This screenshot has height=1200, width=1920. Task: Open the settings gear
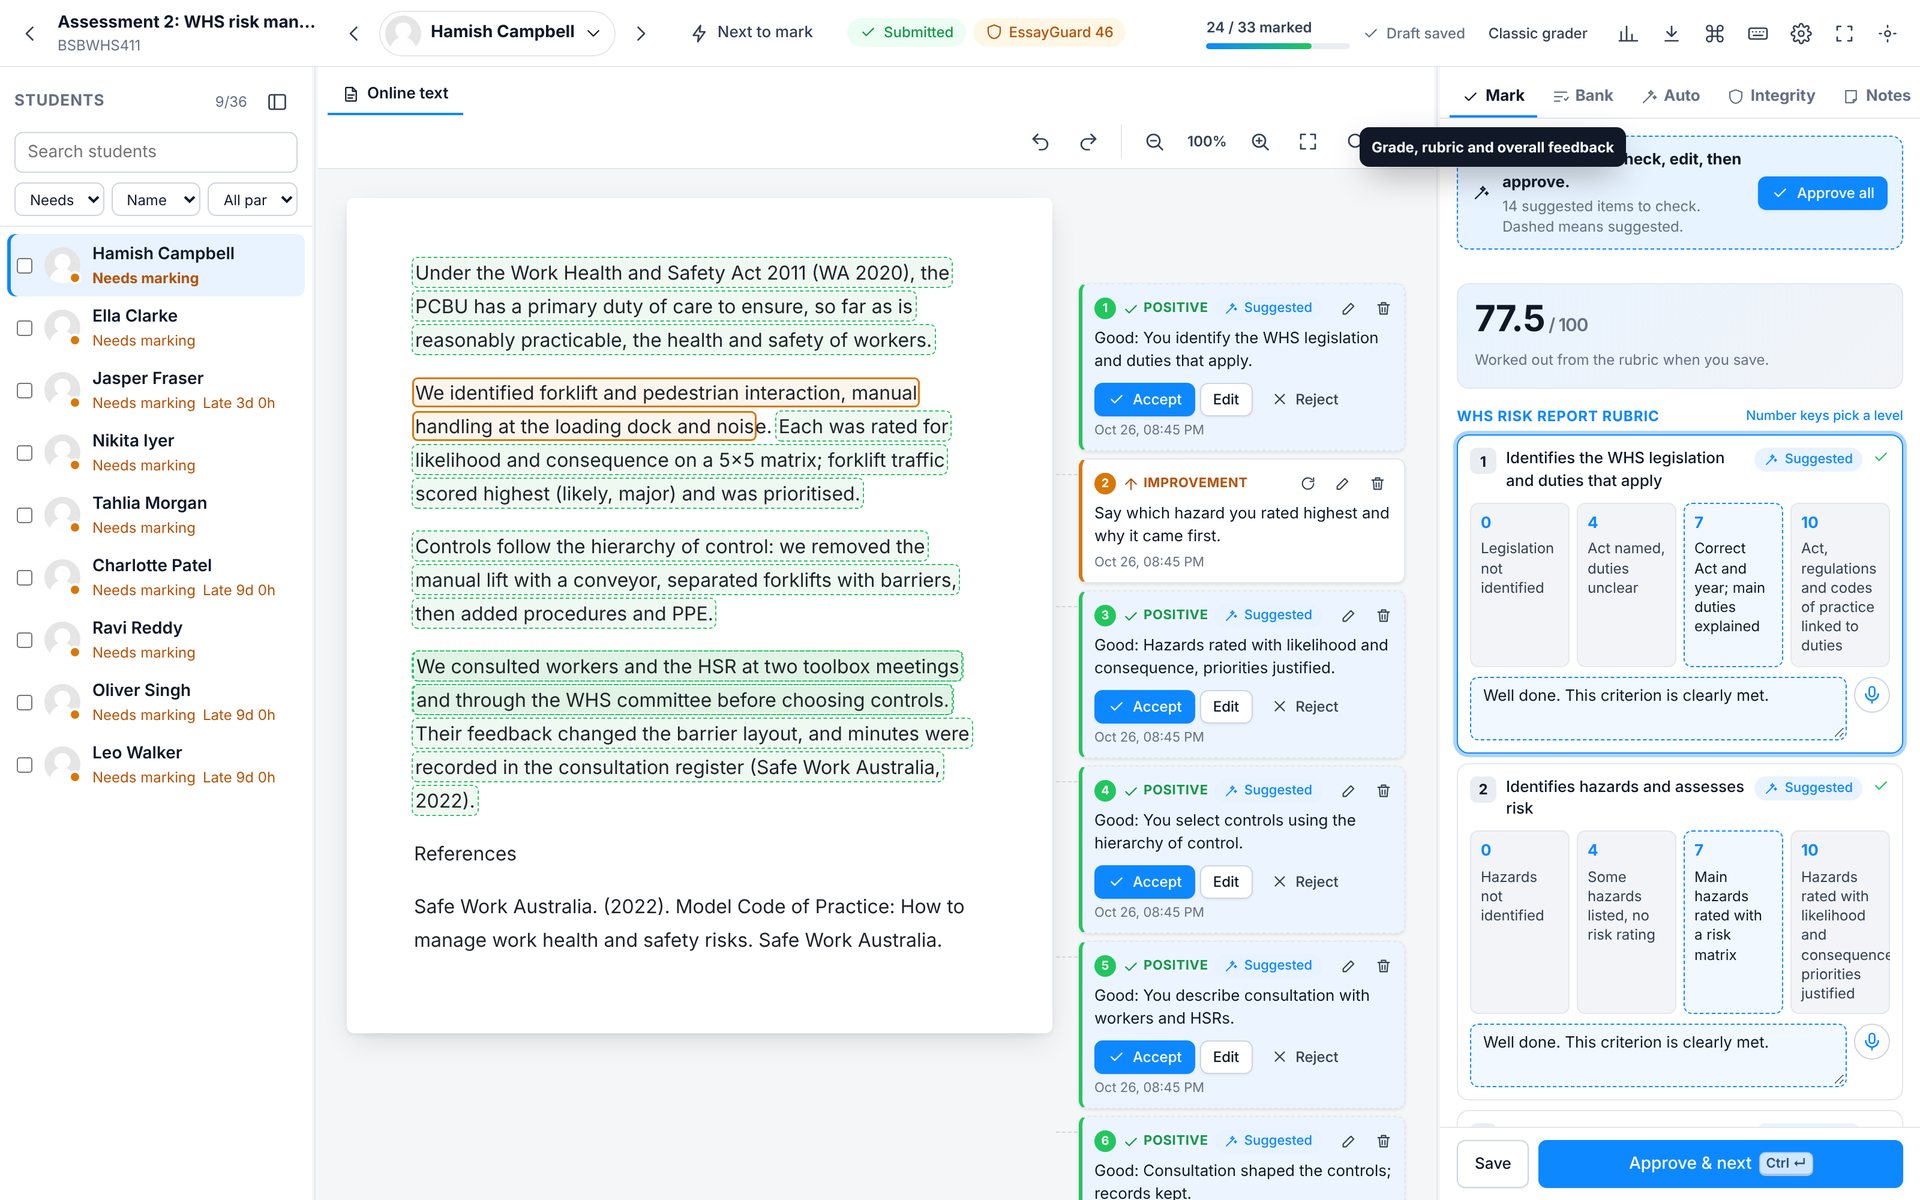pos(1801,33)
